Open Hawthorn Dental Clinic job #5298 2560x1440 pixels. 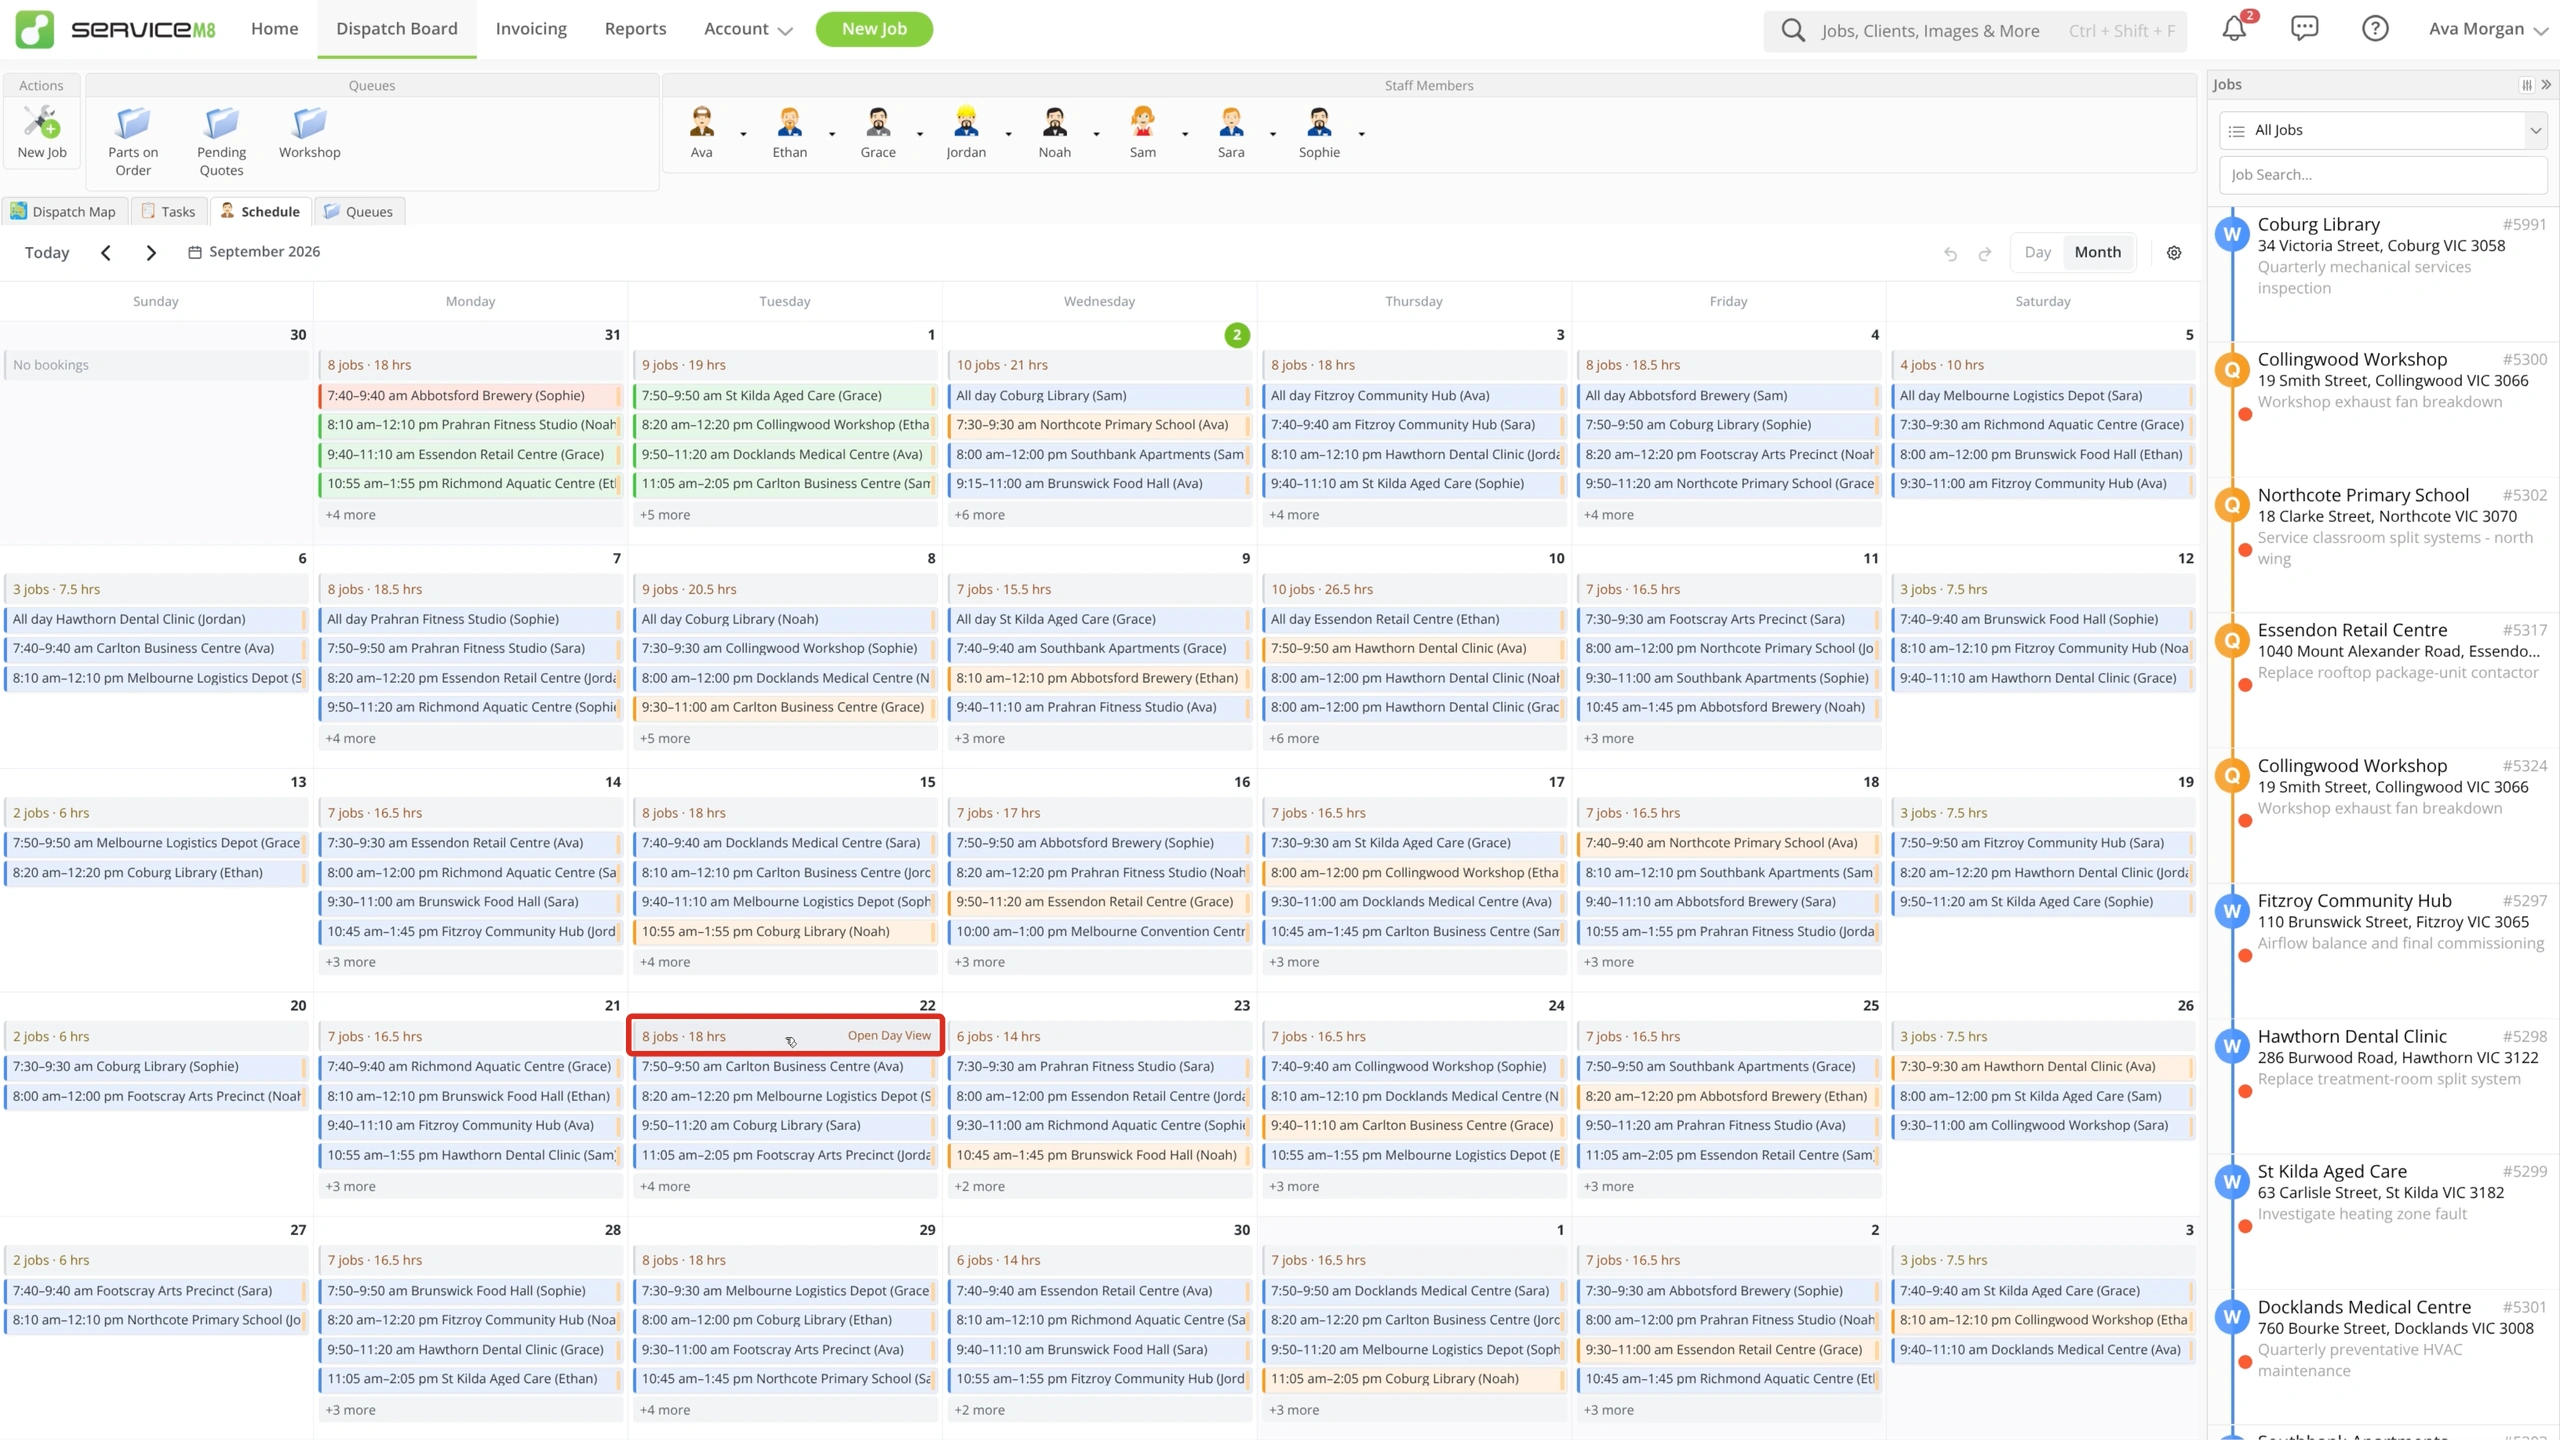pyautogui.click(x=2383, y=1085)
